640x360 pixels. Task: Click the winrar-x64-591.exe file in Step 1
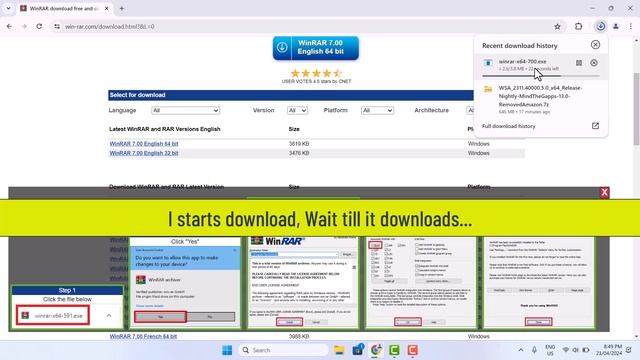53,316
